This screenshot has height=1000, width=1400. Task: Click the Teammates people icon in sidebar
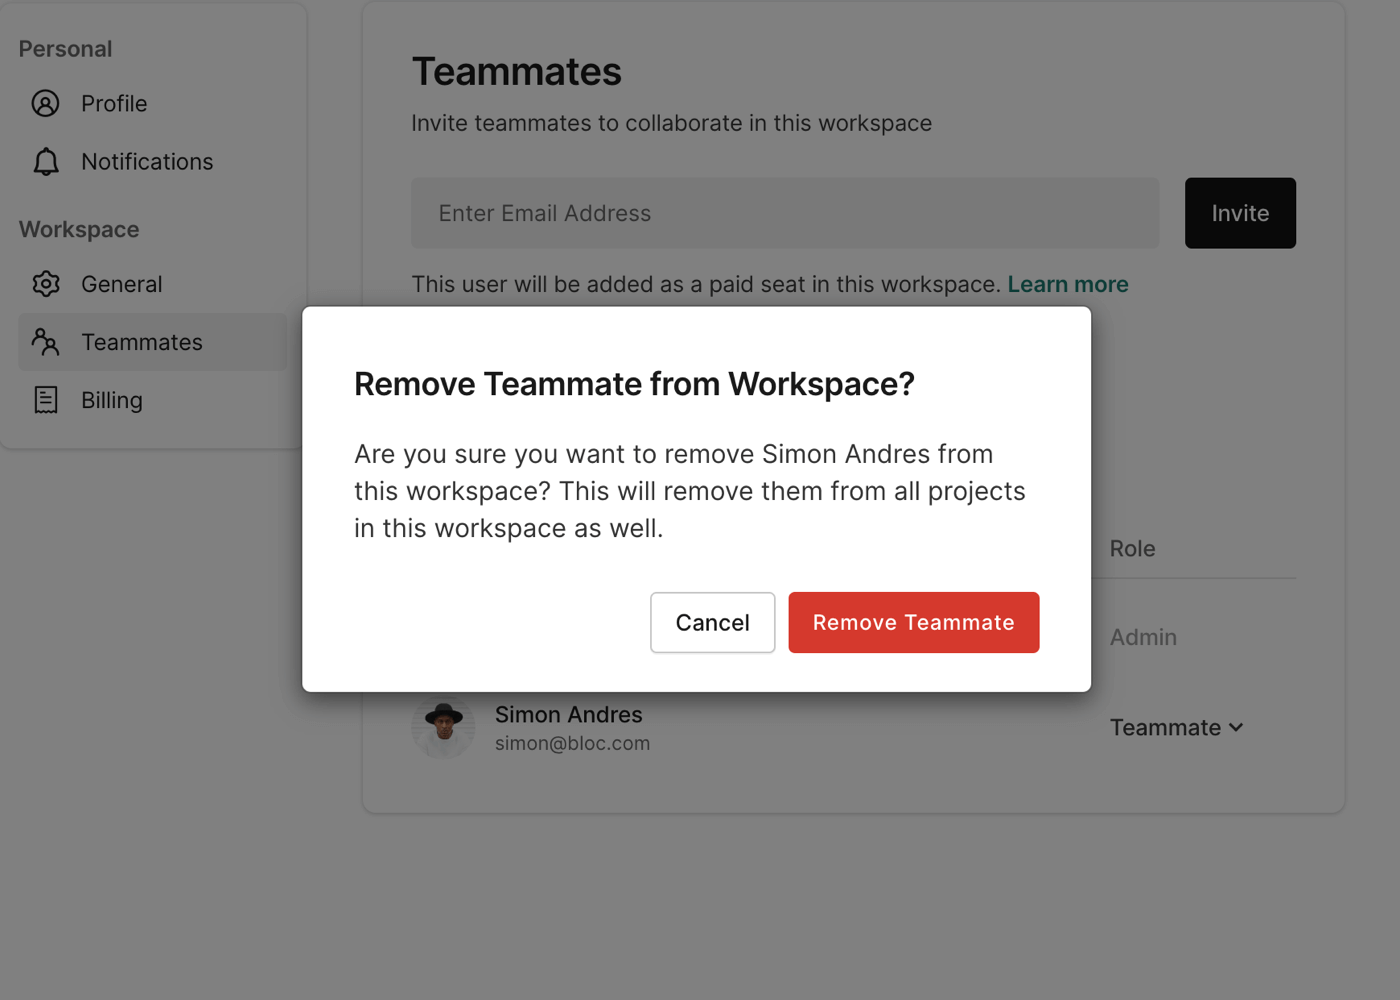pyautogui.click(x=46, y=342)
